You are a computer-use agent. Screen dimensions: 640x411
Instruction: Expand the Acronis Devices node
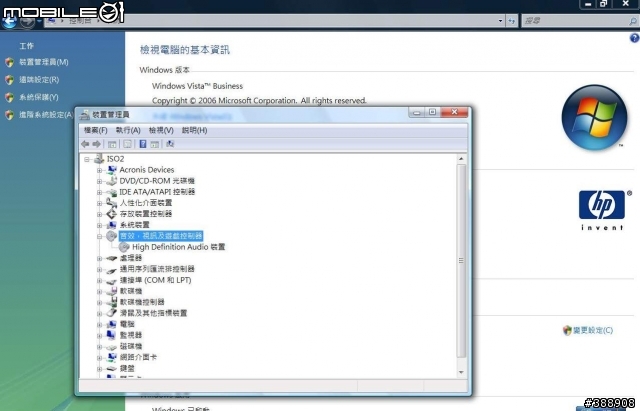[100, 170]
